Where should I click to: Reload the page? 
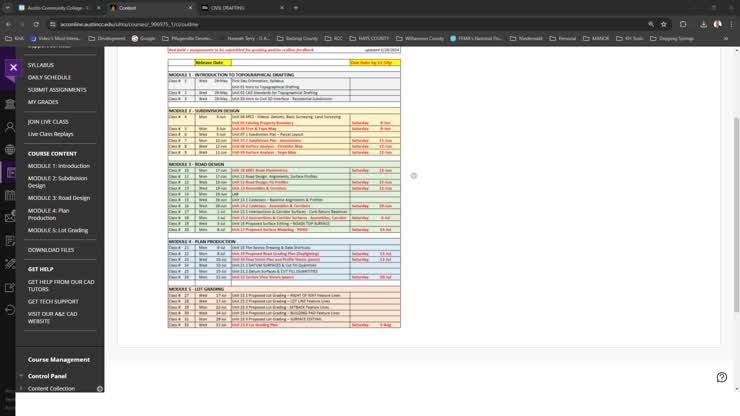36,24
